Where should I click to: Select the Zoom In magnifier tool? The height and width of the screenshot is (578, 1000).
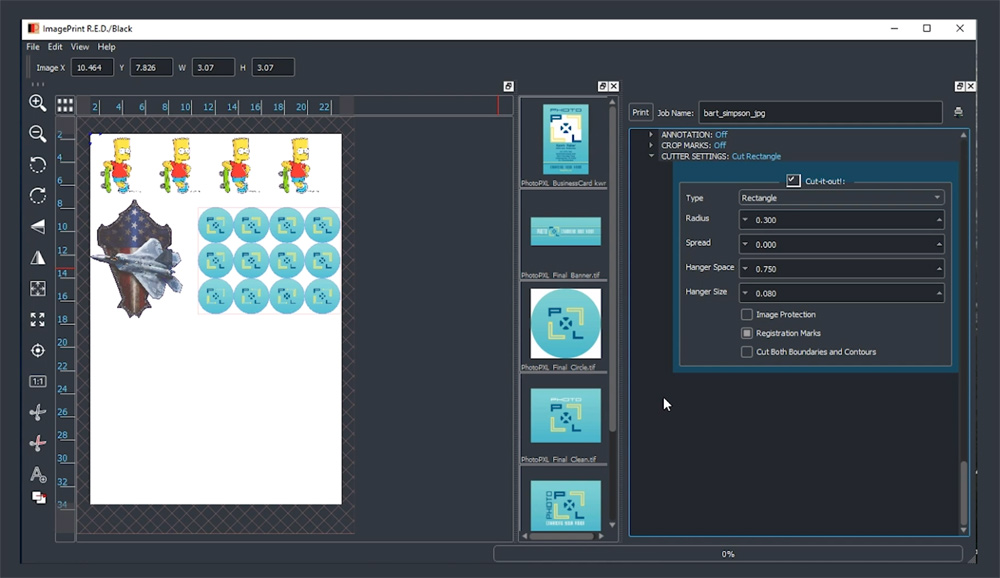[x=37, y=103]
